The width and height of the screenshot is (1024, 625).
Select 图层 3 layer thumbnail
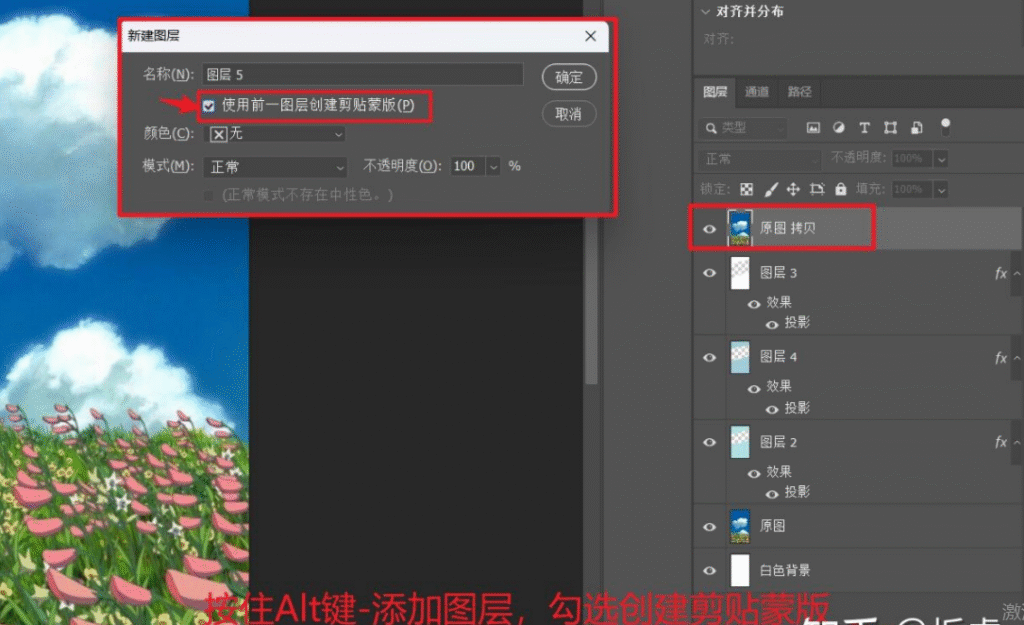[x=740, y=273]
